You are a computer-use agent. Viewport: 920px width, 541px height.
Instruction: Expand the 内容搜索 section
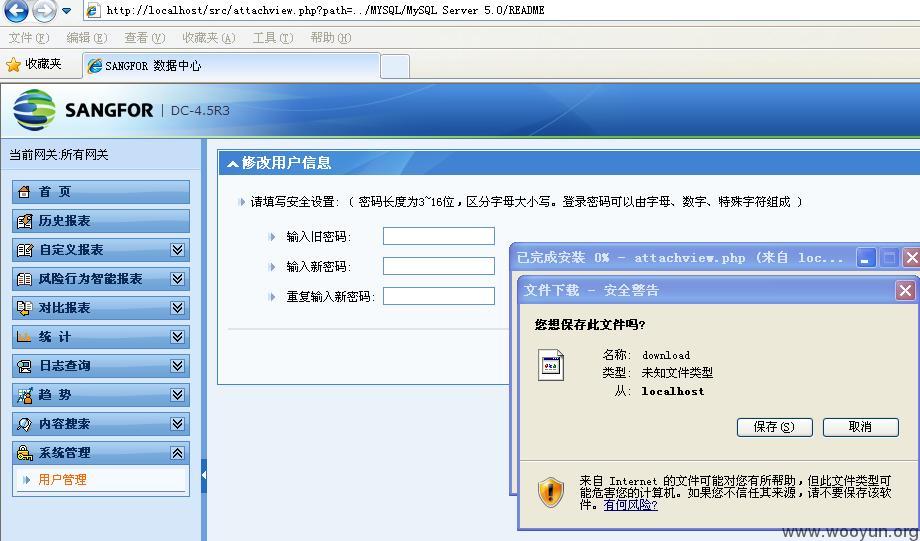coord(178,424)
